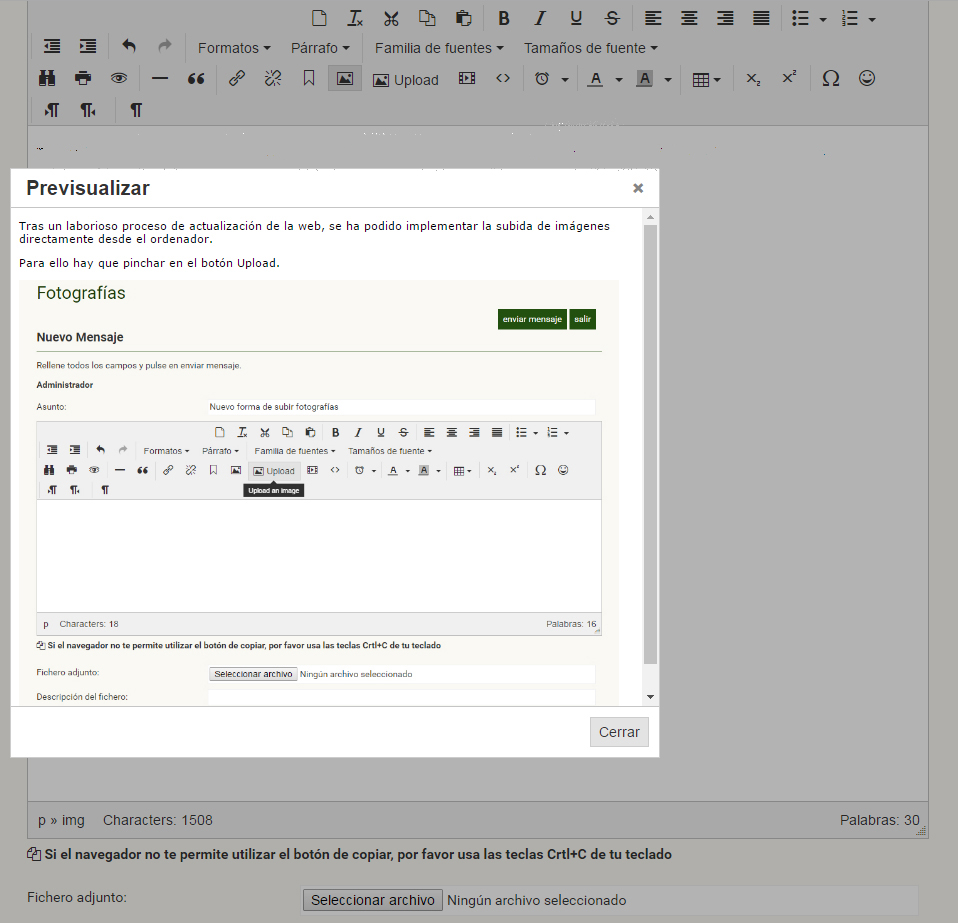Toggle show invisible characters pilcrow
Viewport: 958px width, 923px height.
[x=136, y=110]
